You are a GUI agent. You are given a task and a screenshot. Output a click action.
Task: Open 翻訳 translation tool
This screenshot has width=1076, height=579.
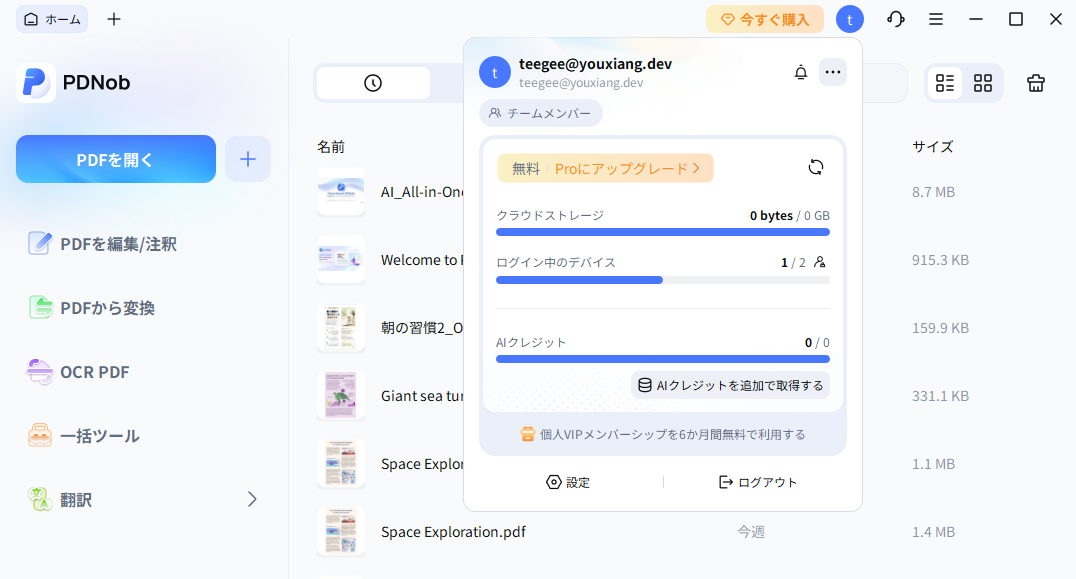click(60, 499)
